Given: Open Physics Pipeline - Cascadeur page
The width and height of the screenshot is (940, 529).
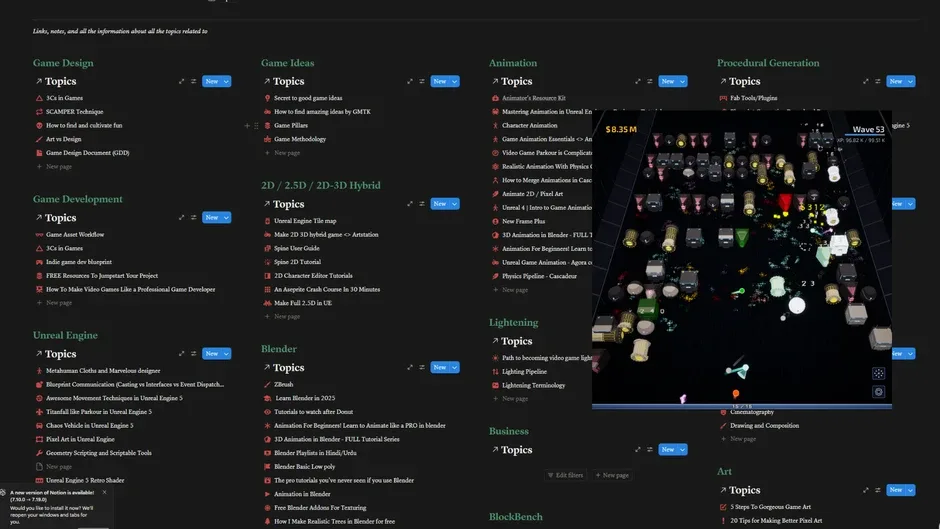Looking at the screenshot, I should pos(540,276).
